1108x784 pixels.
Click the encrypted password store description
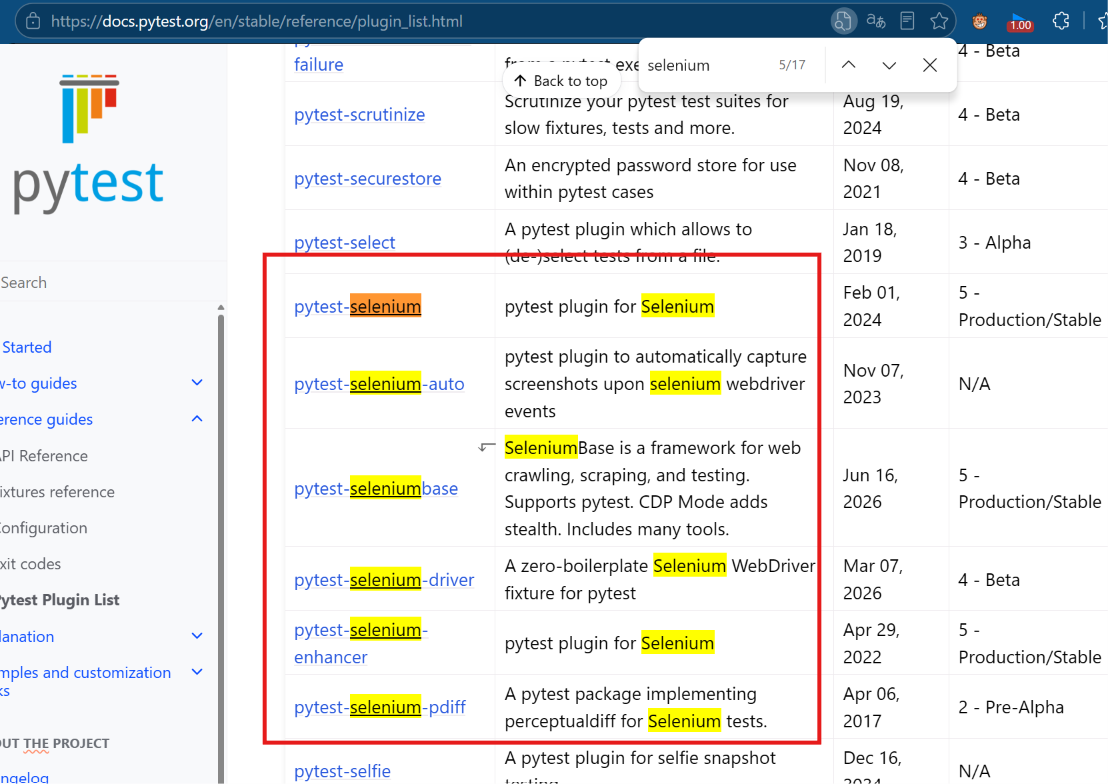click(650, 179)
